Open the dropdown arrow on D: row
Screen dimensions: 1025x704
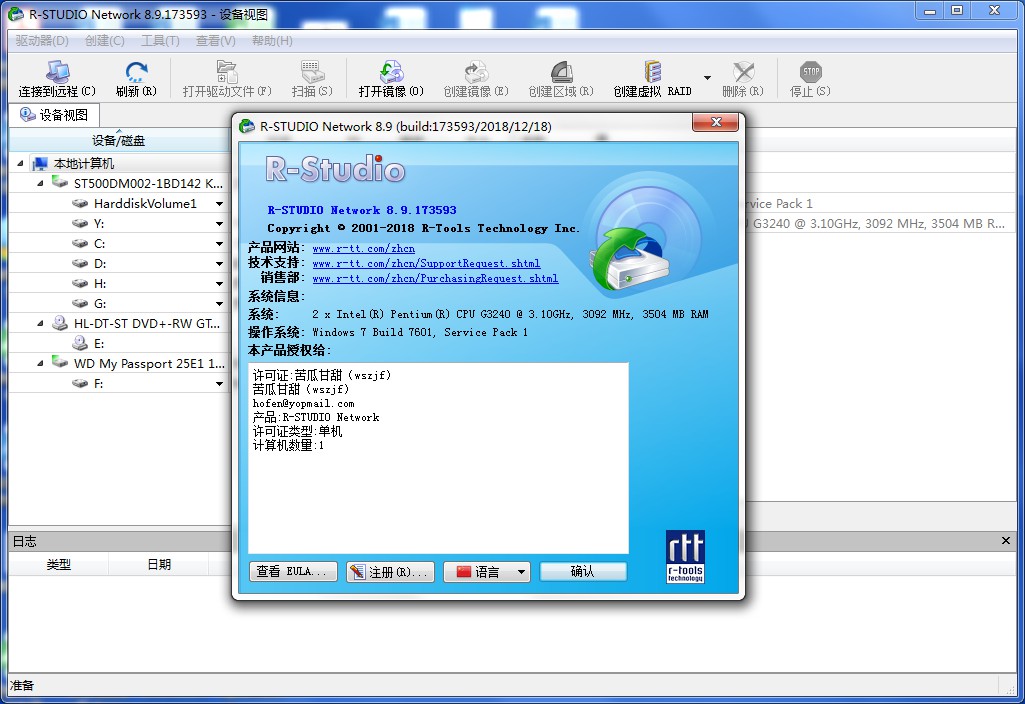point(219,264)
